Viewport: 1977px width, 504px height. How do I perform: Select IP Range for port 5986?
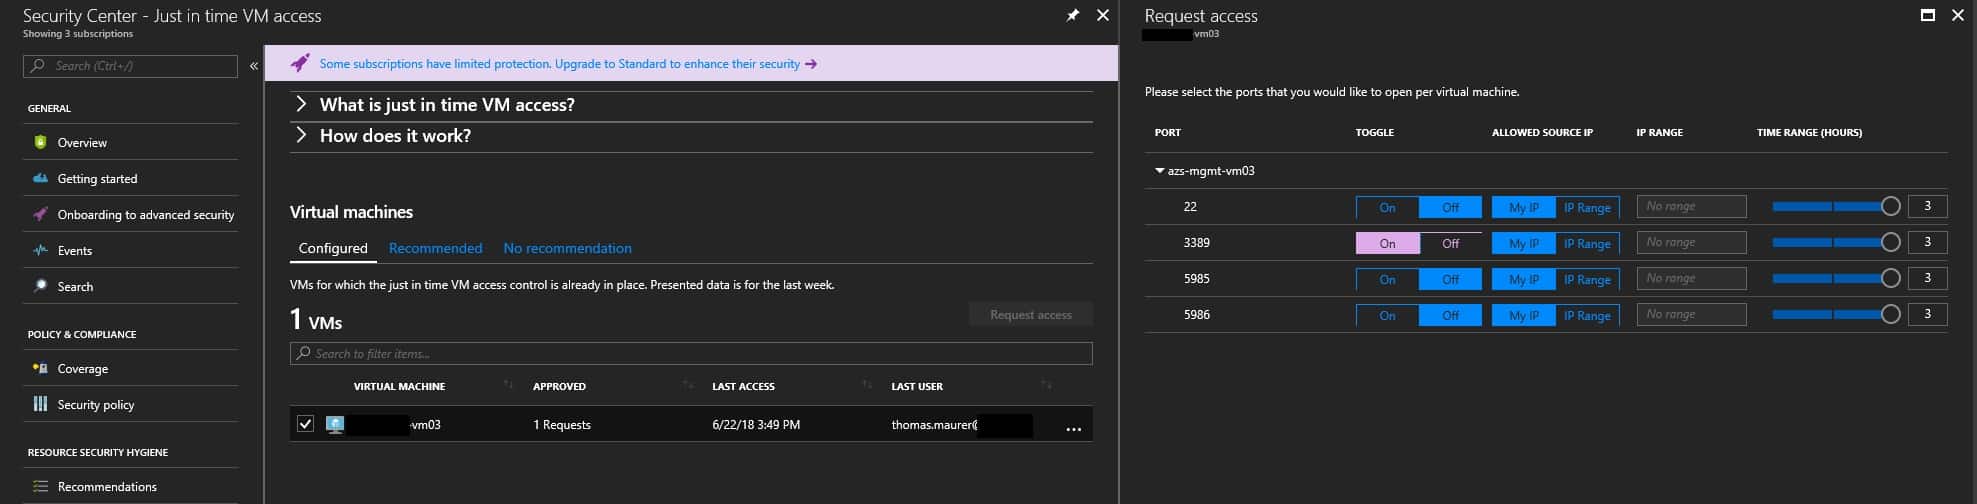(1587, 315)
